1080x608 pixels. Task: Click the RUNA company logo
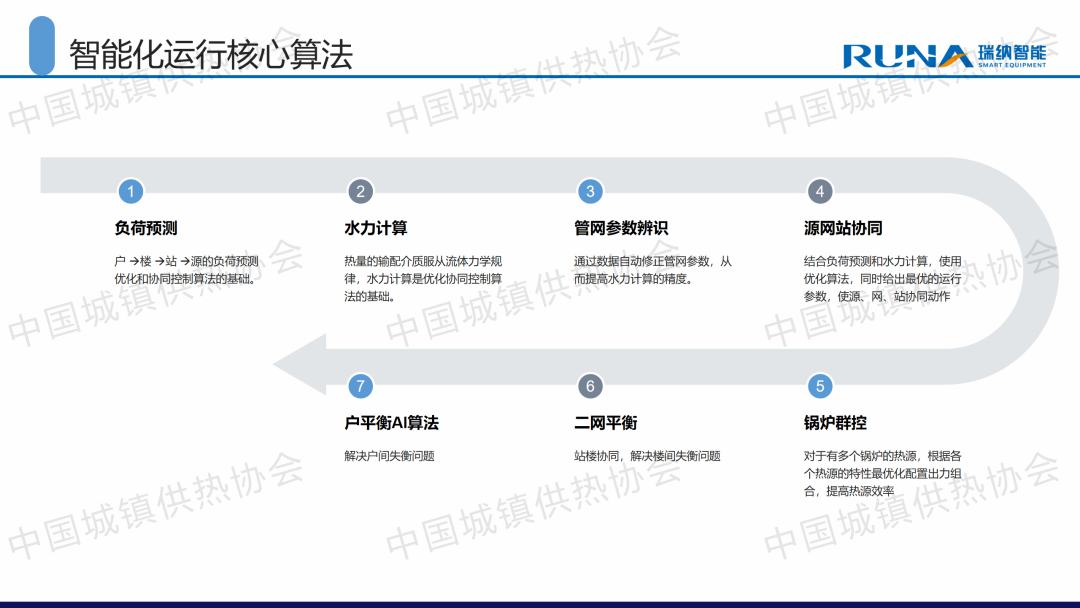(x=944, y=55)
